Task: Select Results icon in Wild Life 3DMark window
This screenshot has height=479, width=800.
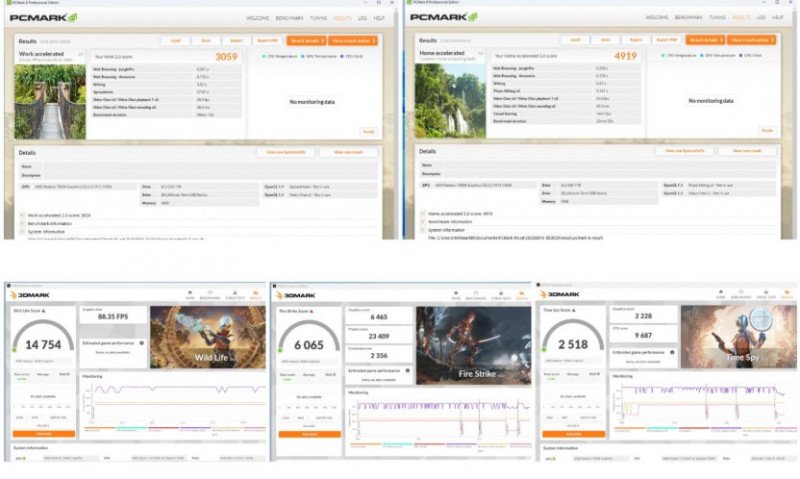Action: point(255,294)
